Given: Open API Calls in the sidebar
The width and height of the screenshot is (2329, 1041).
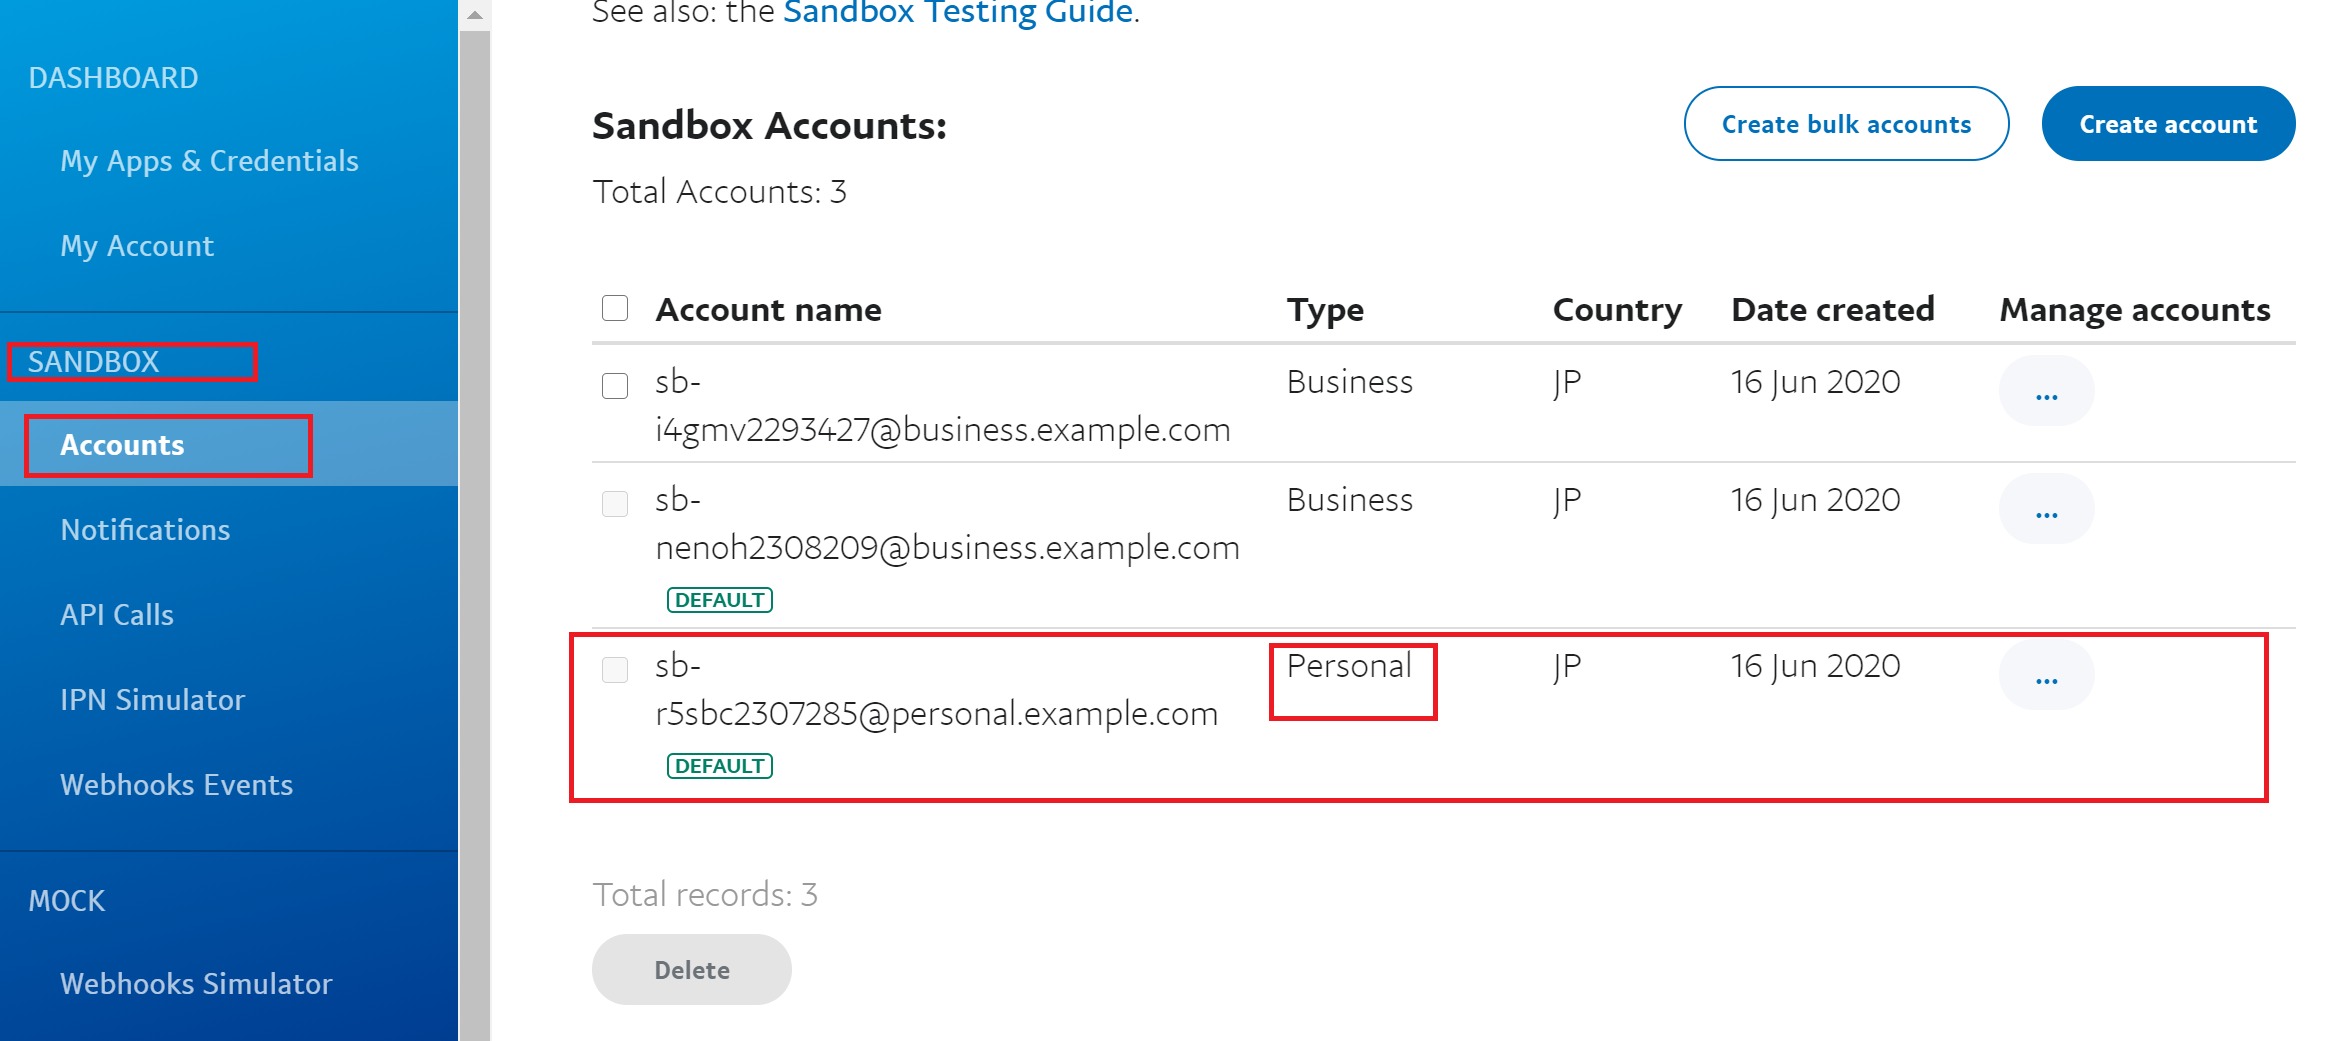Looking at the screenshot, I should pyautogui.click(x=117, y=615).
